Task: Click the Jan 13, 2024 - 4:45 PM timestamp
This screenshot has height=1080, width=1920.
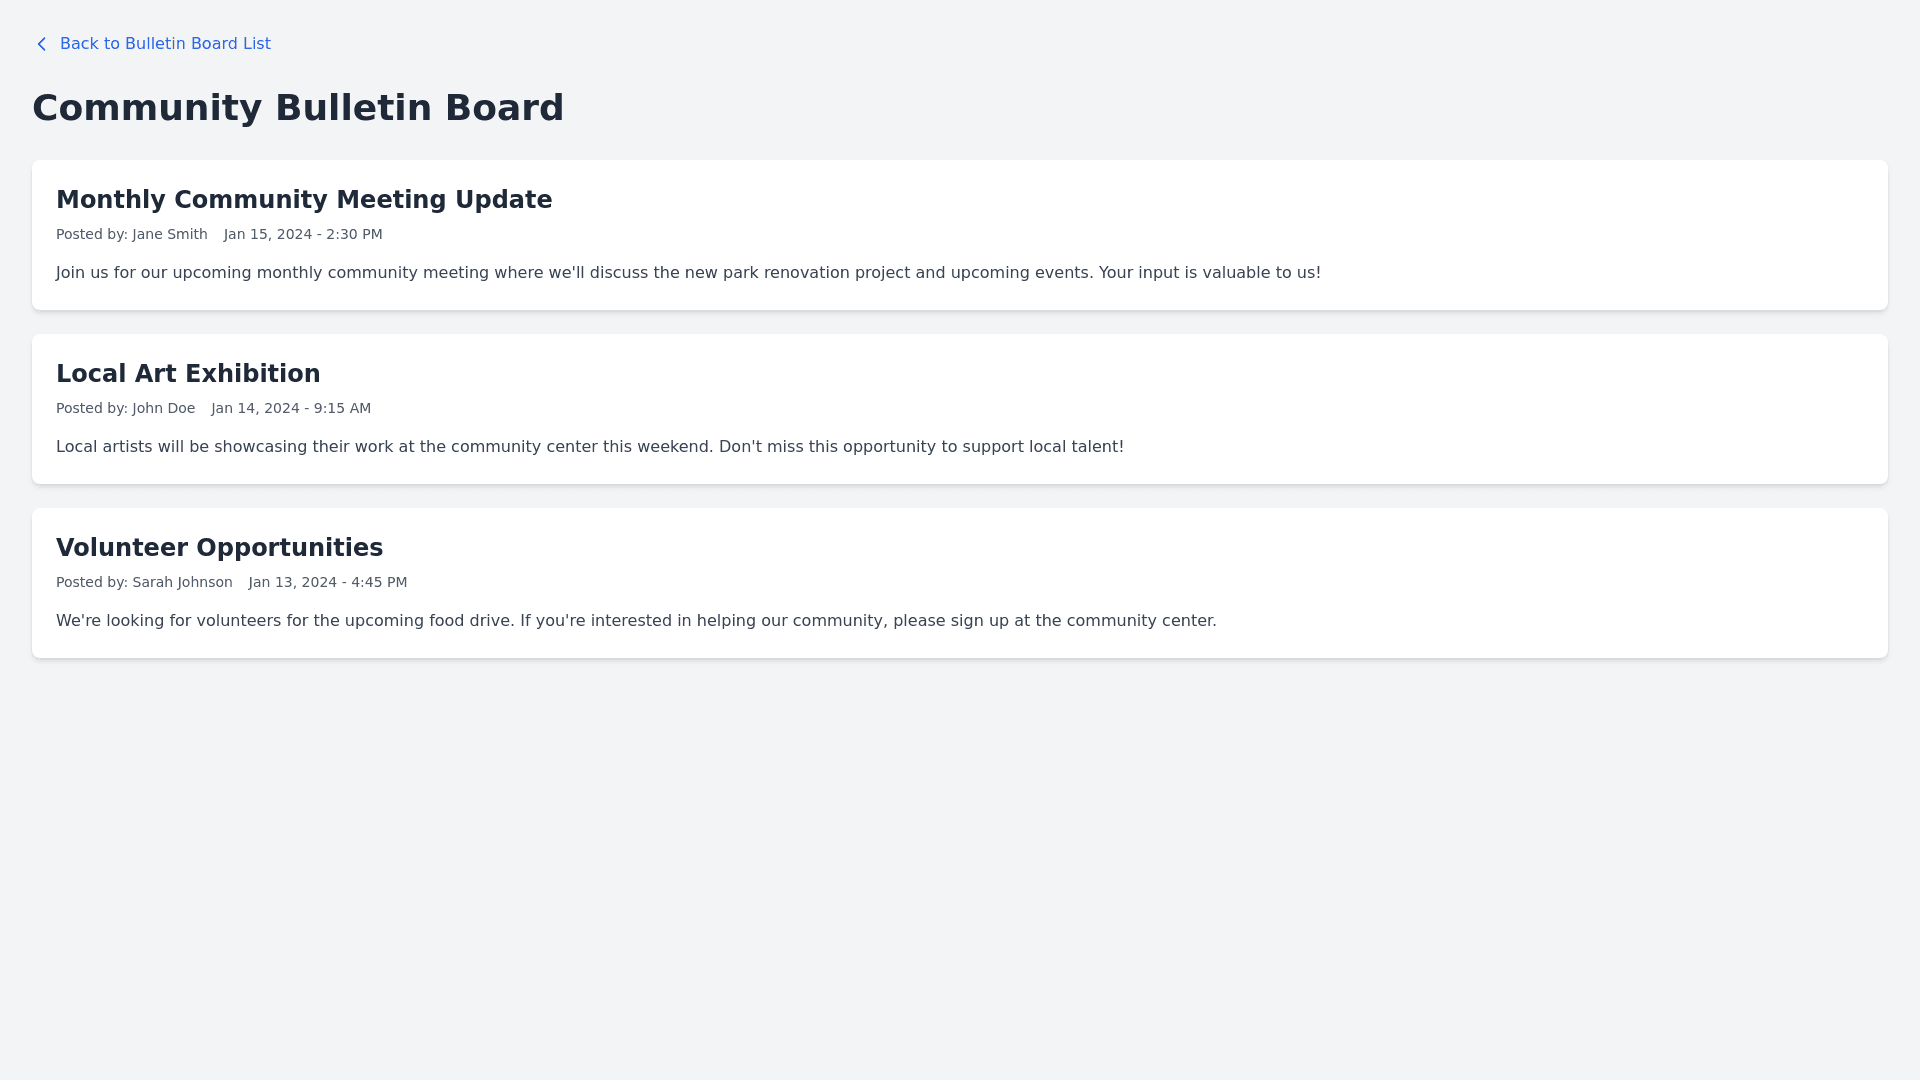Action: click(x=328, y=582)
